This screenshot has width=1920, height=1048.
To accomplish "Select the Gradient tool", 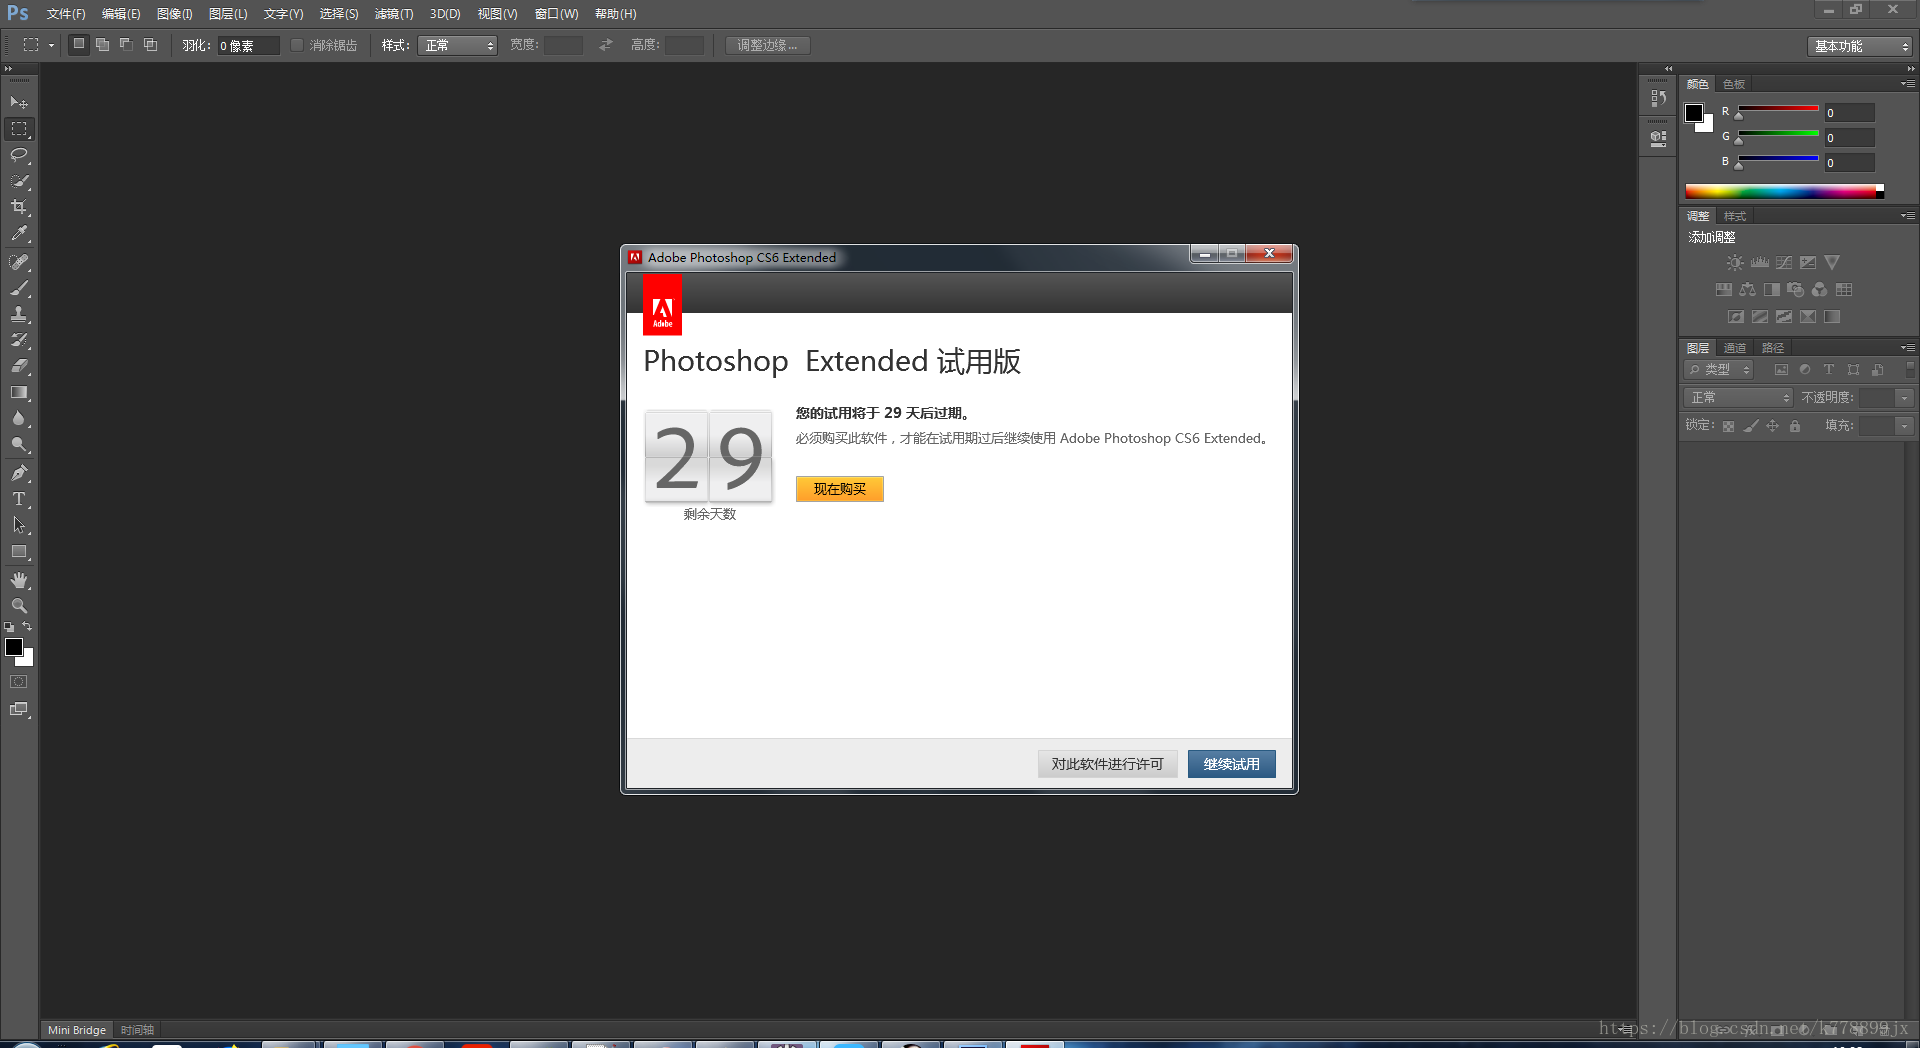I will pos(19,393).
